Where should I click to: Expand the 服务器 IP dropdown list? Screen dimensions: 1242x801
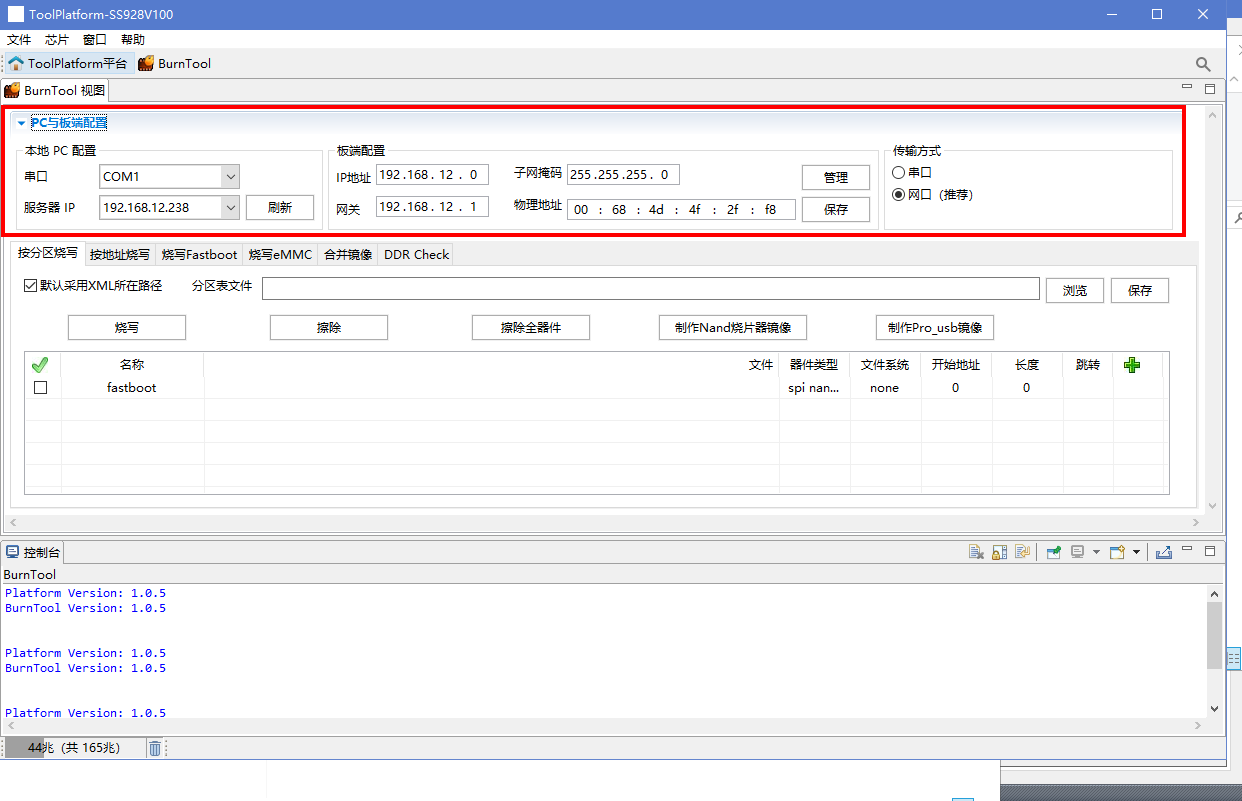tap(231, 207)
